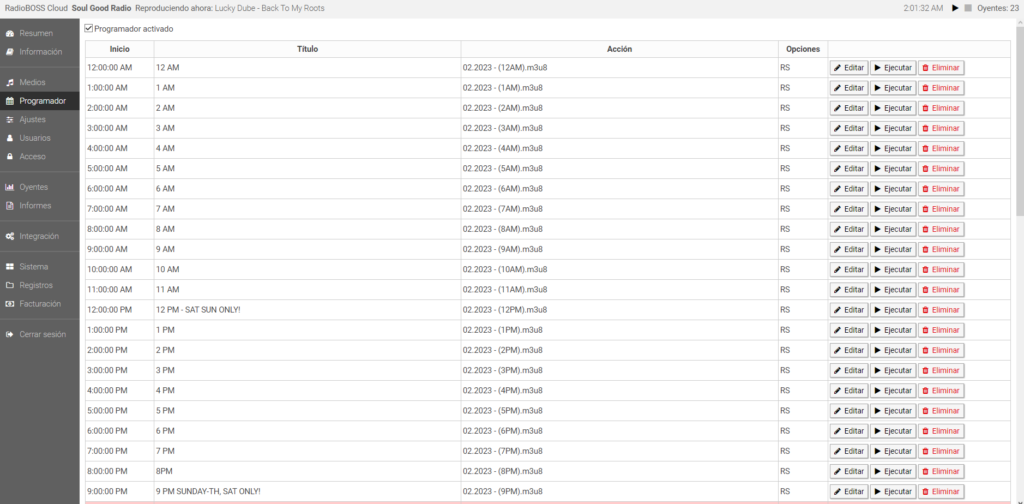Image resolution: width=1024 pixels, height=504 pixels.
Task: Click the Sistema server icon
Action: pyautogui.click(x=10, y=267)
